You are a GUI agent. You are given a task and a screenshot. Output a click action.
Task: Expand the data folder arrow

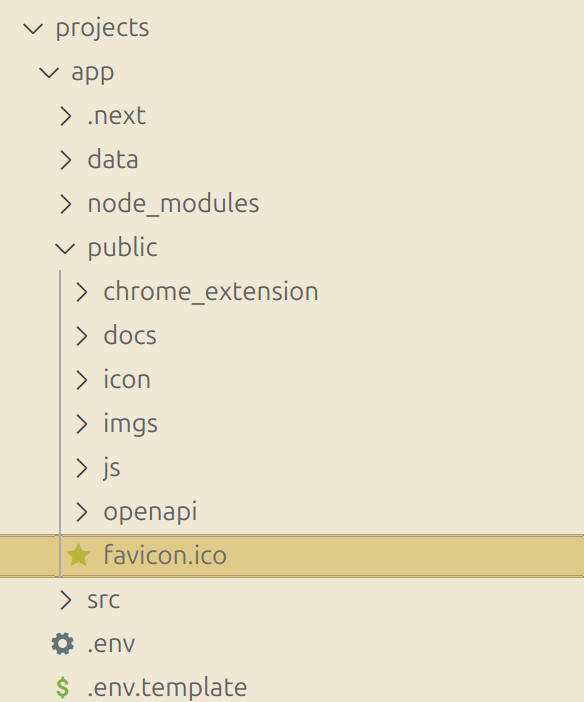[x=66, y=160]
